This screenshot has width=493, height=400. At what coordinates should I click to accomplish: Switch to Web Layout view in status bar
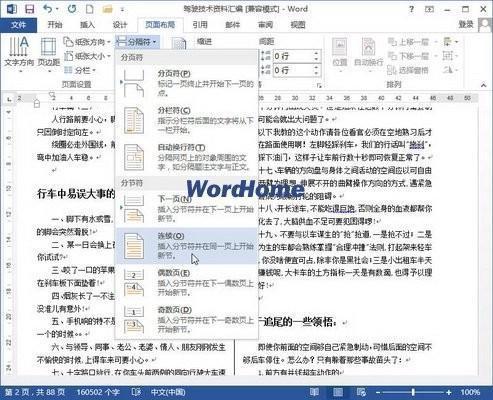(x=361, y=392)
